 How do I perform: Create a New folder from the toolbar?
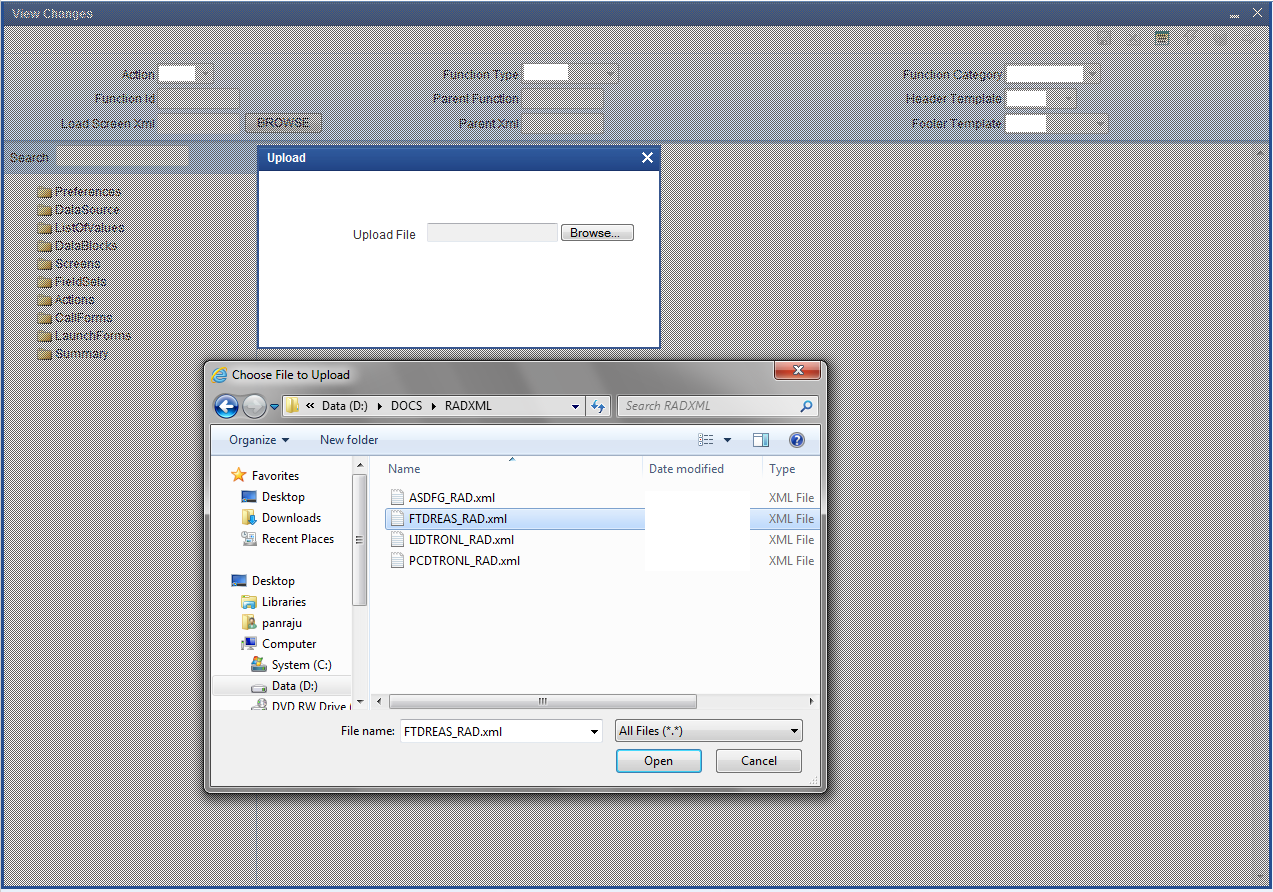[349, 440]
